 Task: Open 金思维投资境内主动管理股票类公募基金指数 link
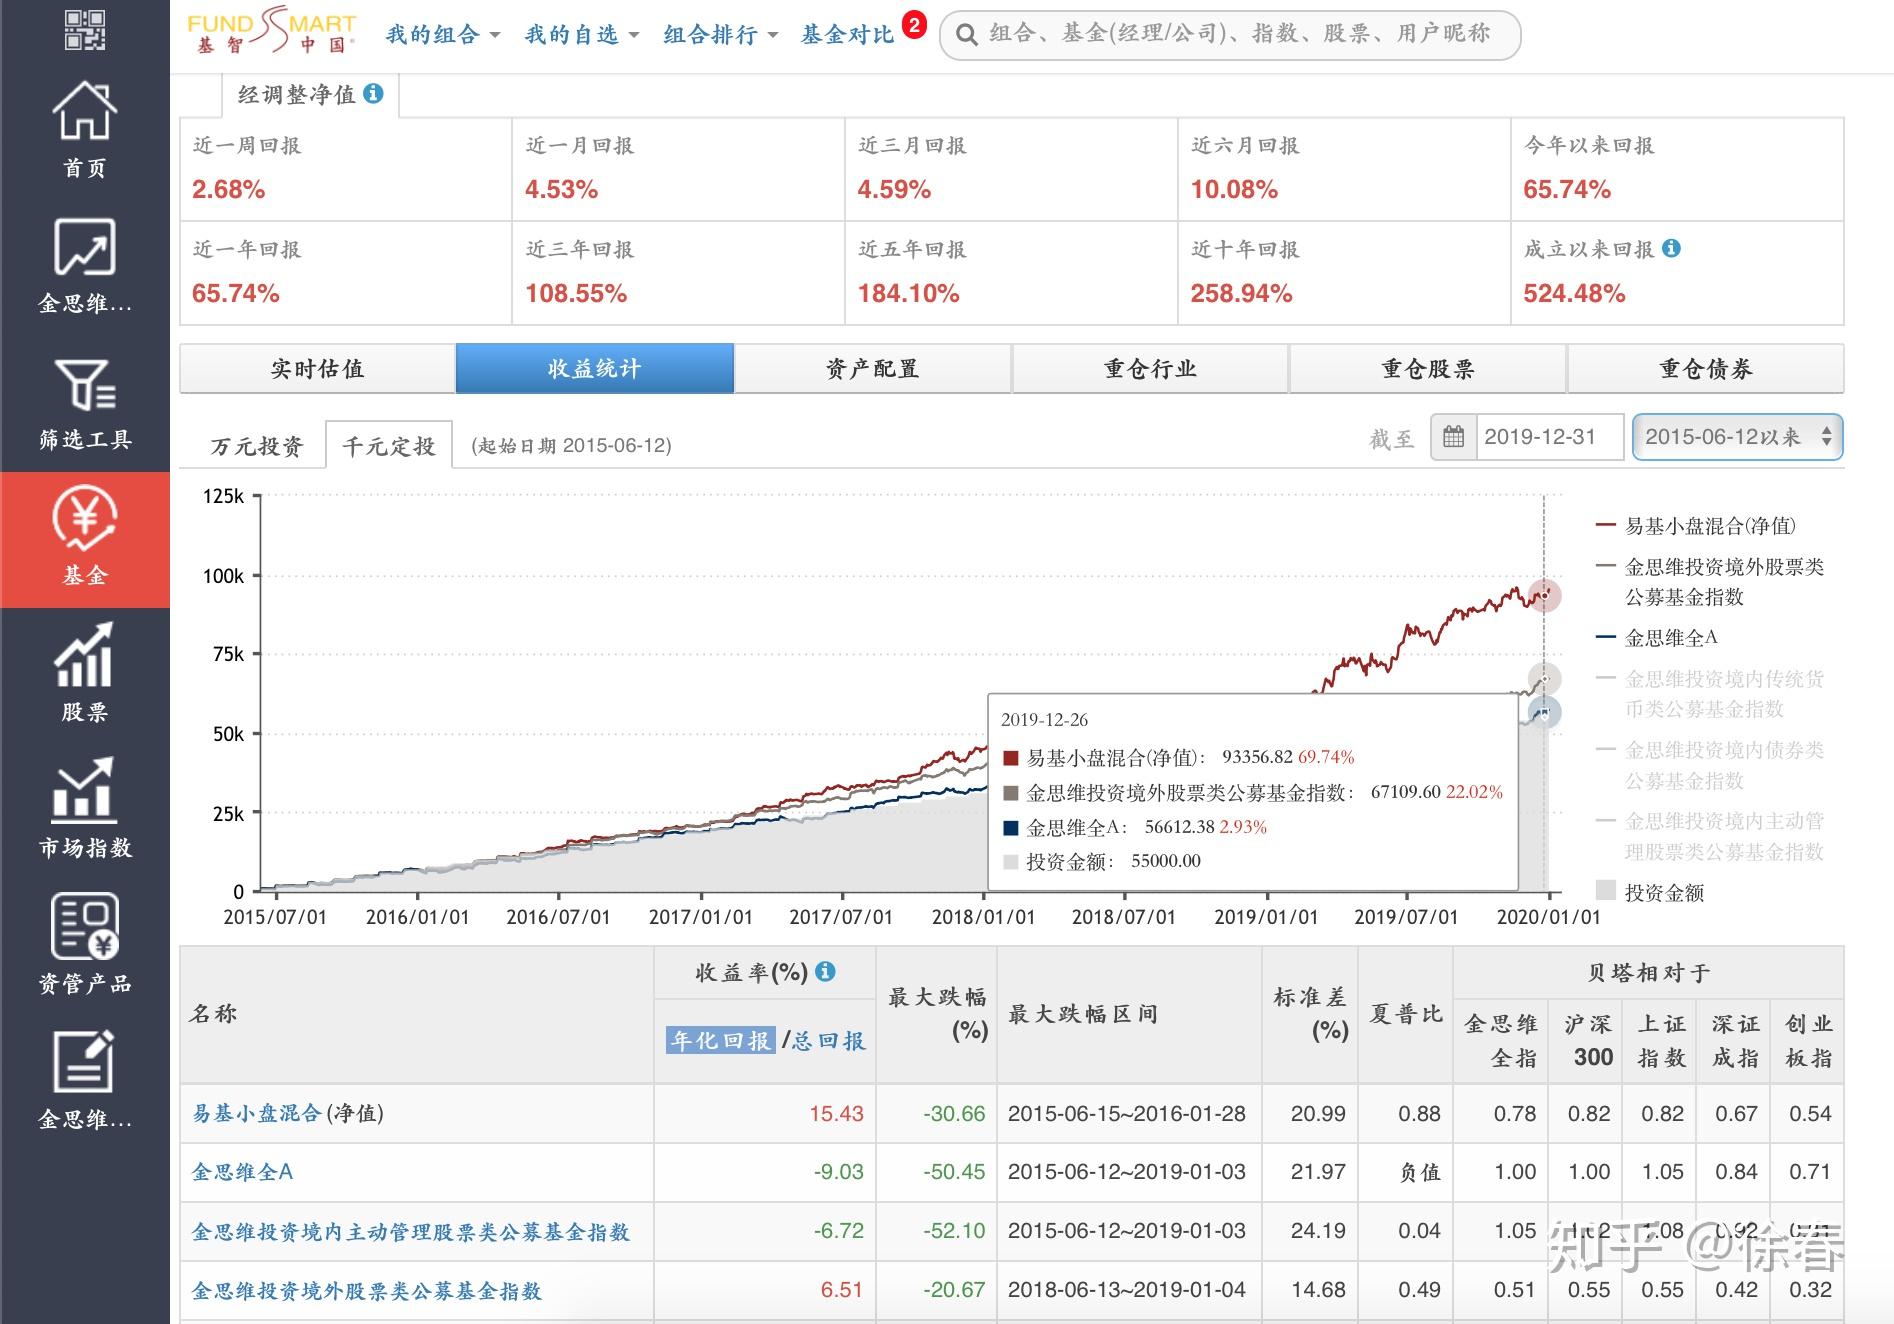click(411, 1231)
